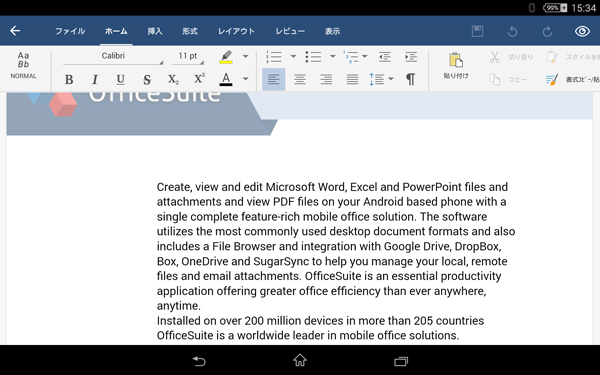The image size is (600, 375).
Task: Toggle subscript formatting
Action: click(x=173, y=79)
